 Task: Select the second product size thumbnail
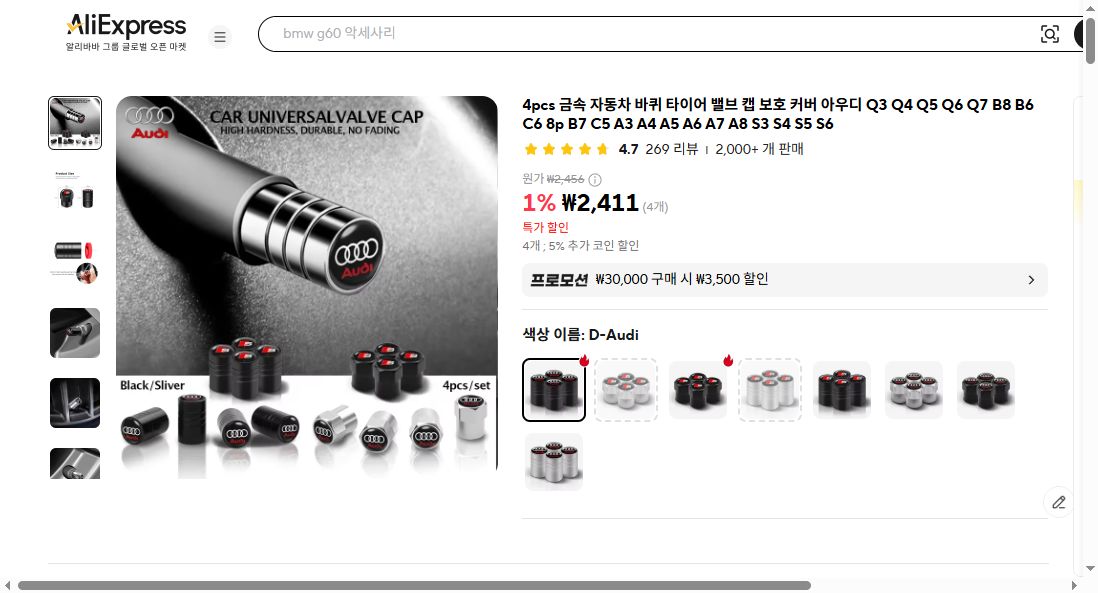[75, 193]
